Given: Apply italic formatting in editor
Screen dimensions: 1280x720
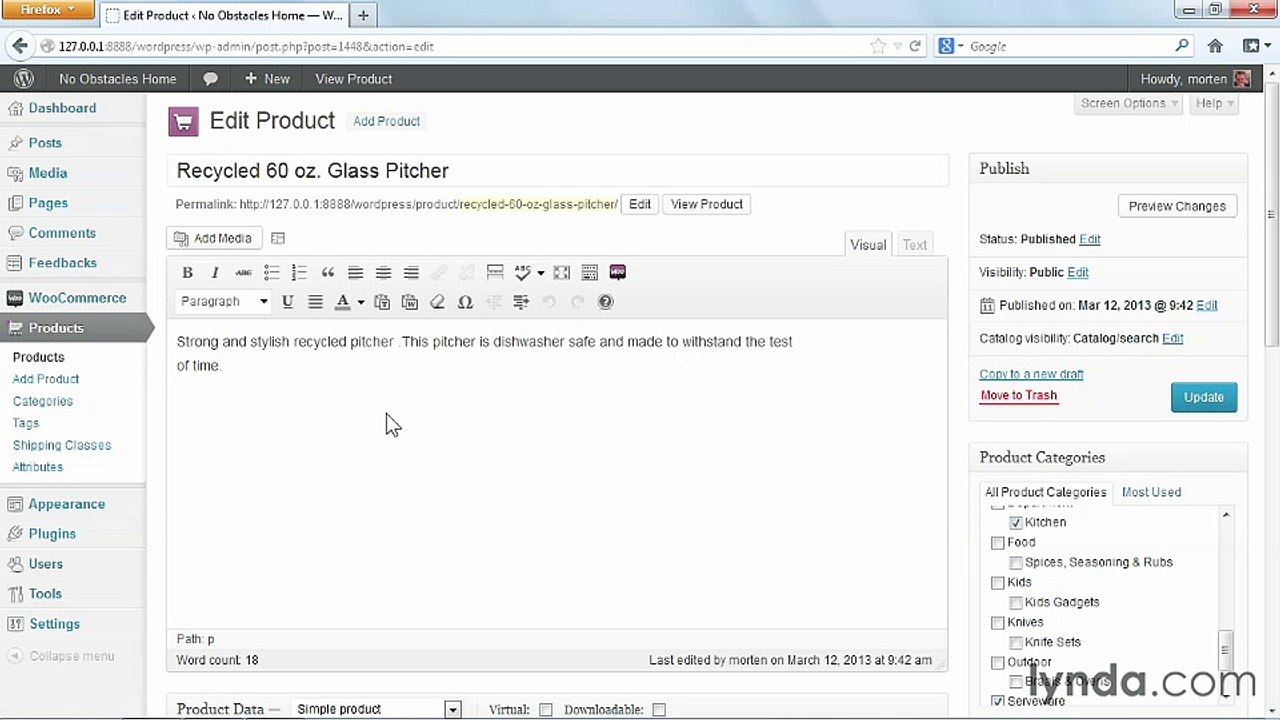Looking at the screenshot, I should coord(215,272).
